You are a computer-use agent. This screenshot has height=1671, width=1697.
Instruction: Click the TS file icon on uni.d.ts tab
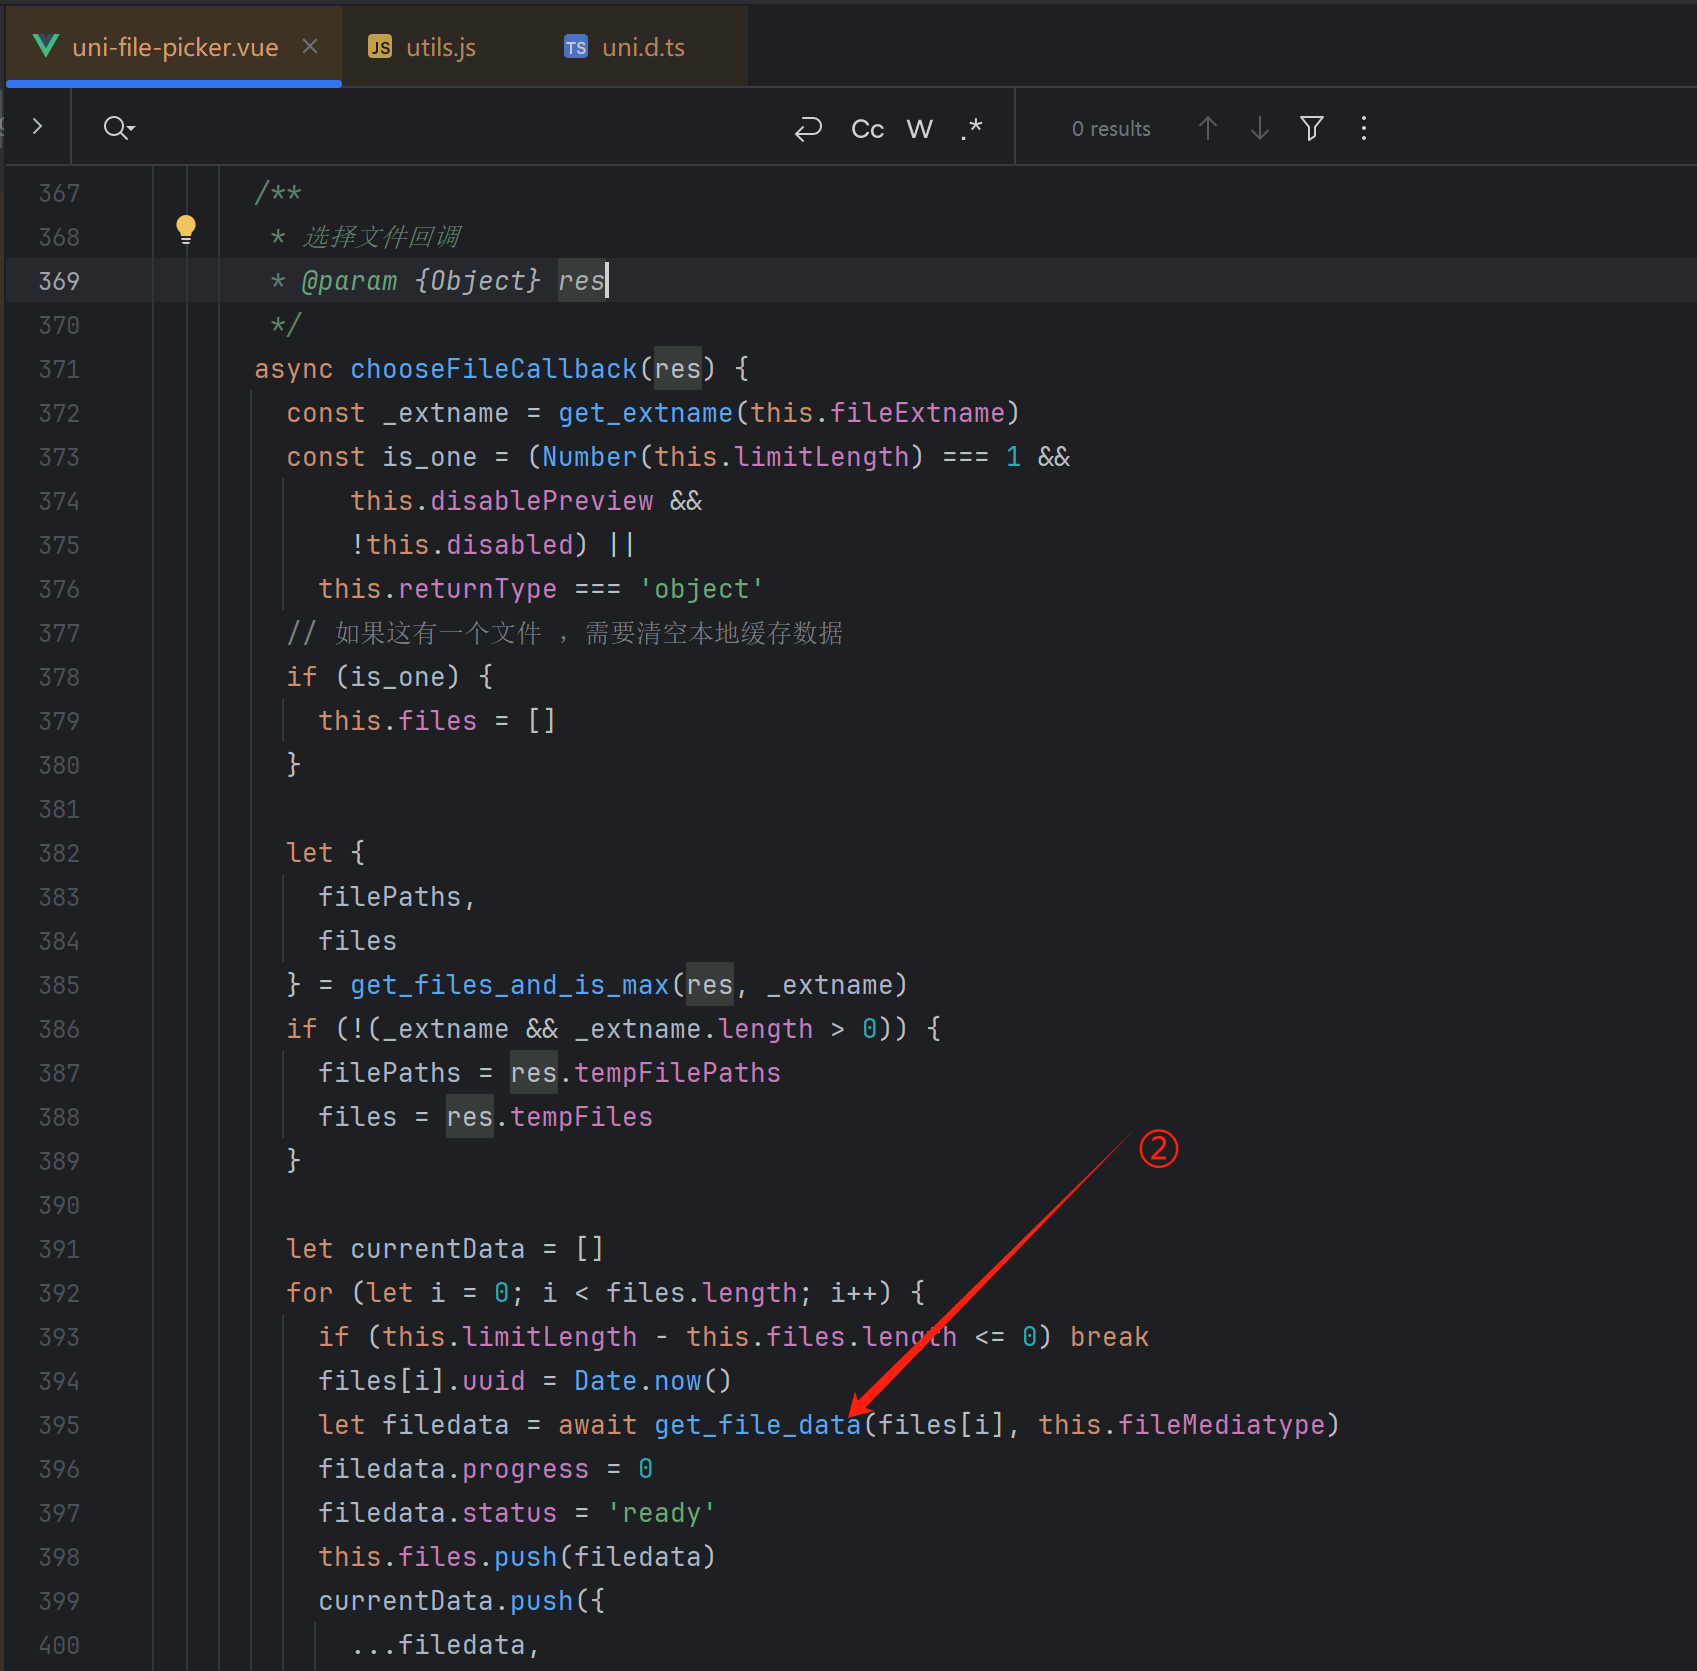click(x=576, y=47)
